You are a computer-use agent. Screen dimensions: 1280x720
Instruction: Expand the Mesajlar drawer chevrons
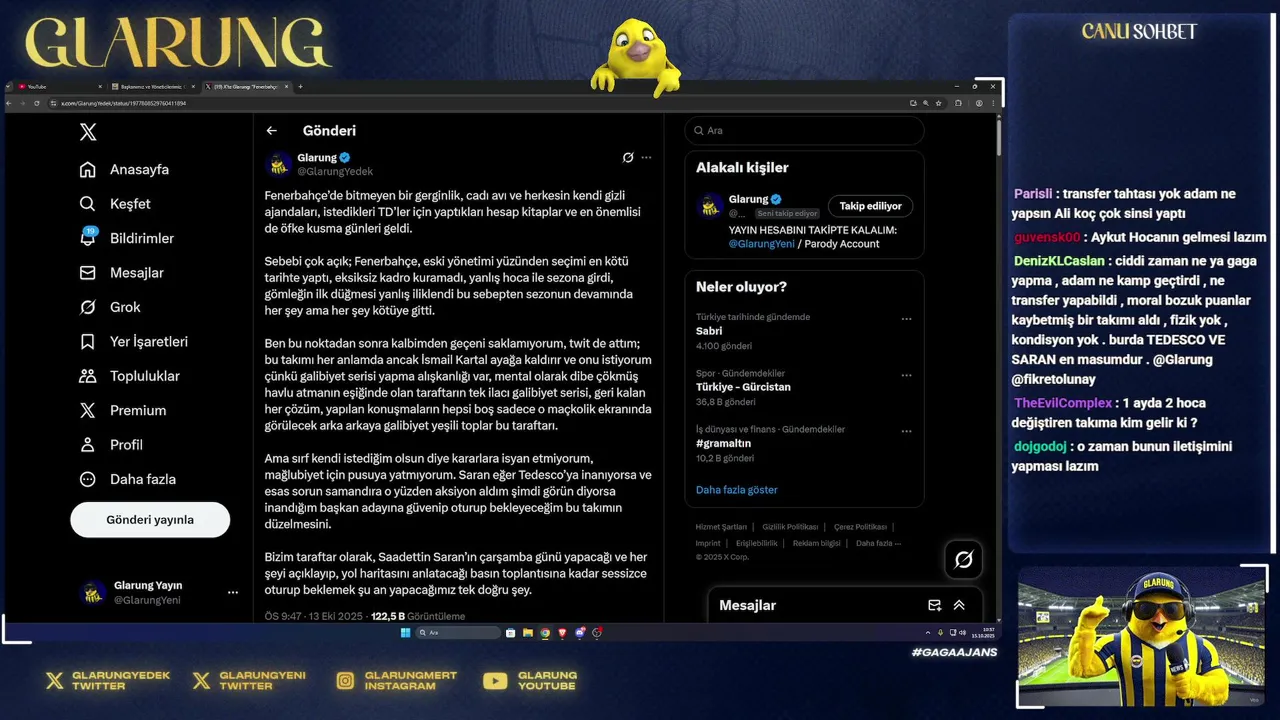point(959,605)
